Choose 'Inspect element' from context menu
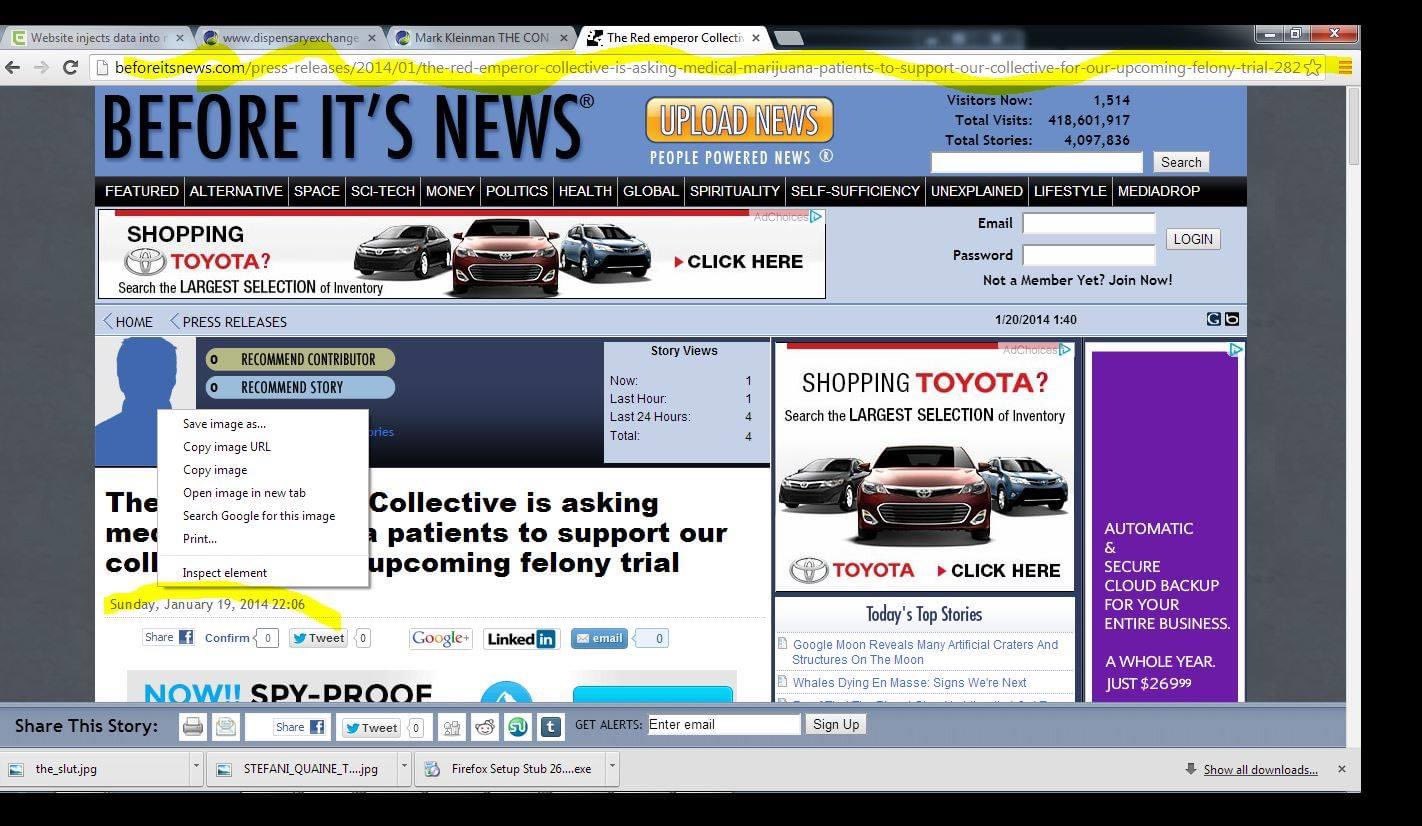This screenshot has width=1422, height=826. (263, 573)
